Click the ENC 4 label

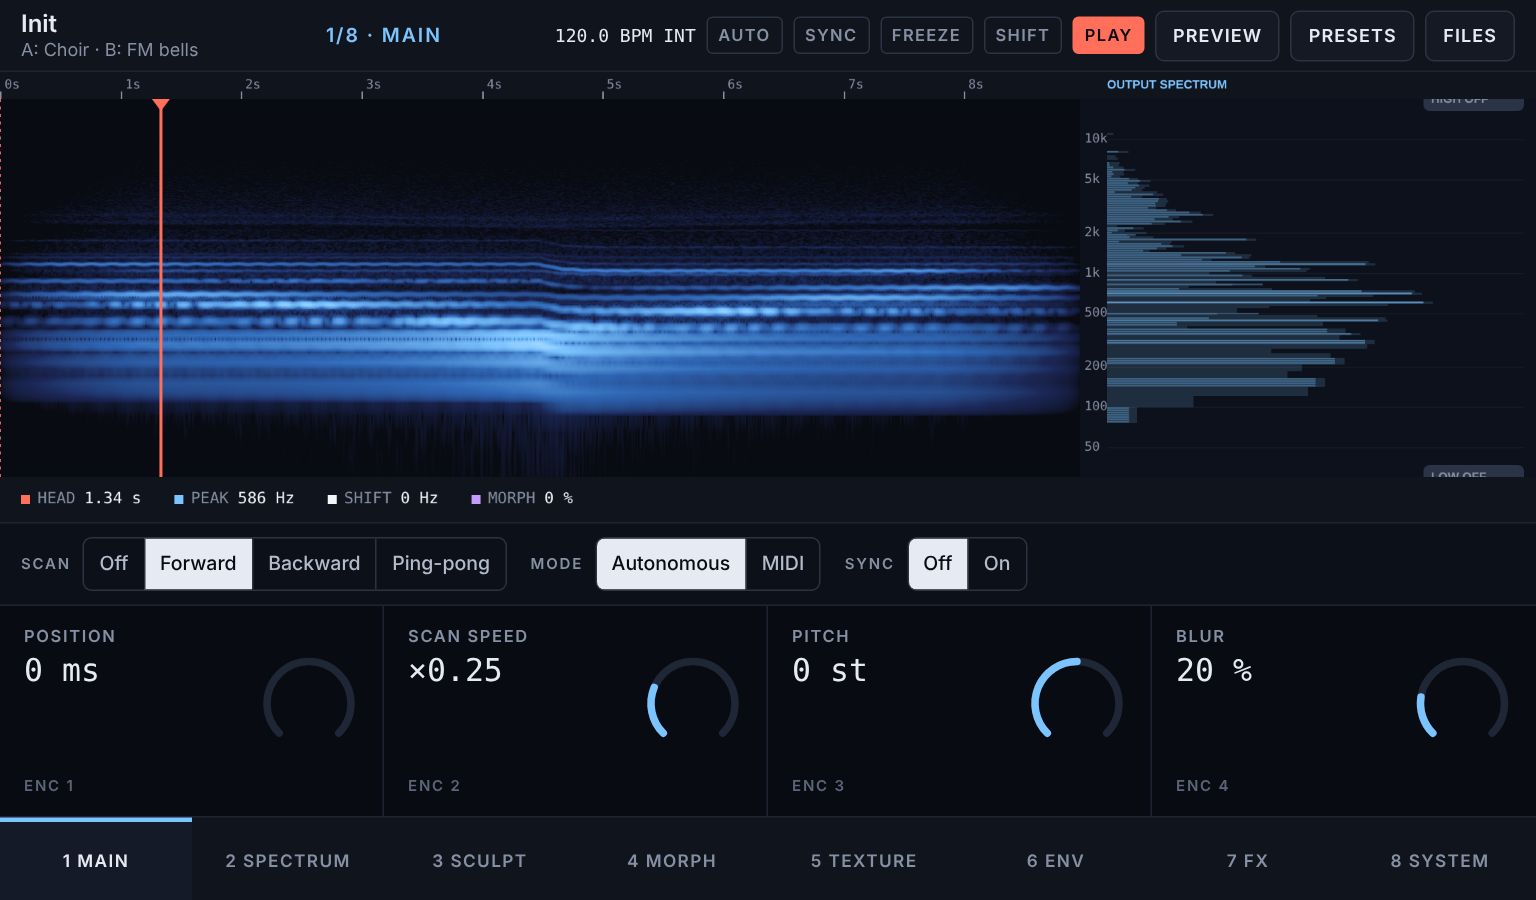1202,786
